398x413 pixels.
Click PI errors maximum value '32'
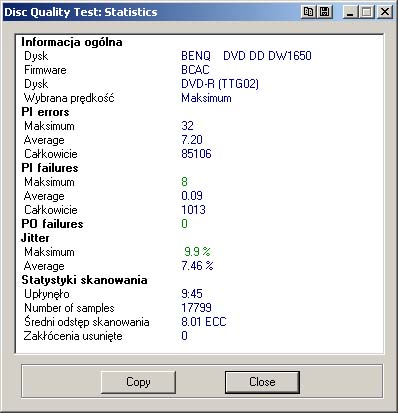[187, 126]
